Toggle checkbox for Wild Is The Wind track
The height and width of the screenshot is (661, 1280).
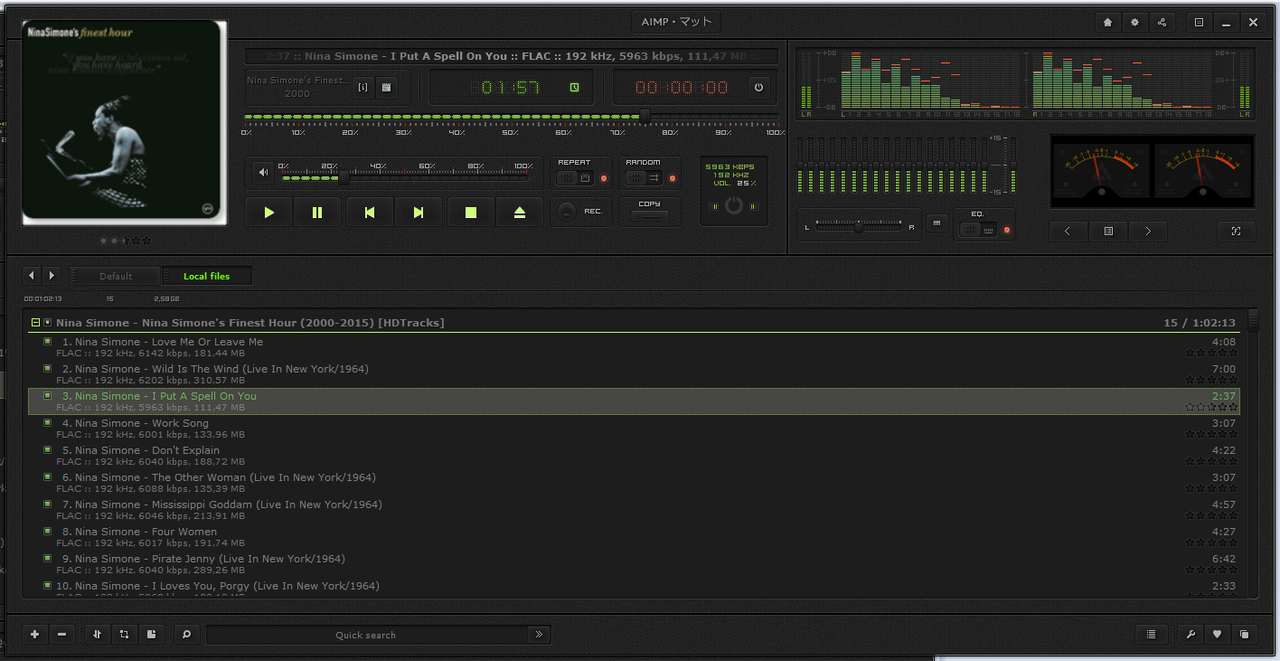point(47,368)
